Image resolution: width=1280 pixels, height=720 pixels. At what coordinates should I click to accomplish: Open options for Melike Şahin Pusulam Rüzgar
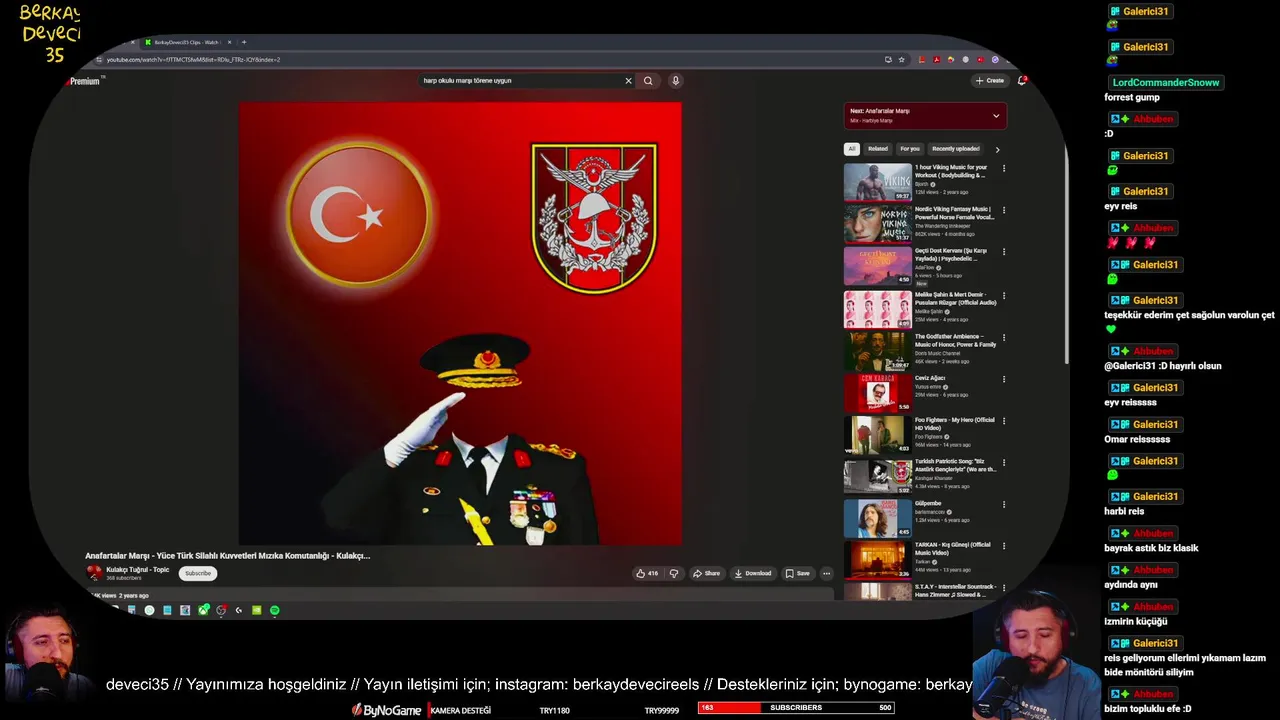[1004, 296]
